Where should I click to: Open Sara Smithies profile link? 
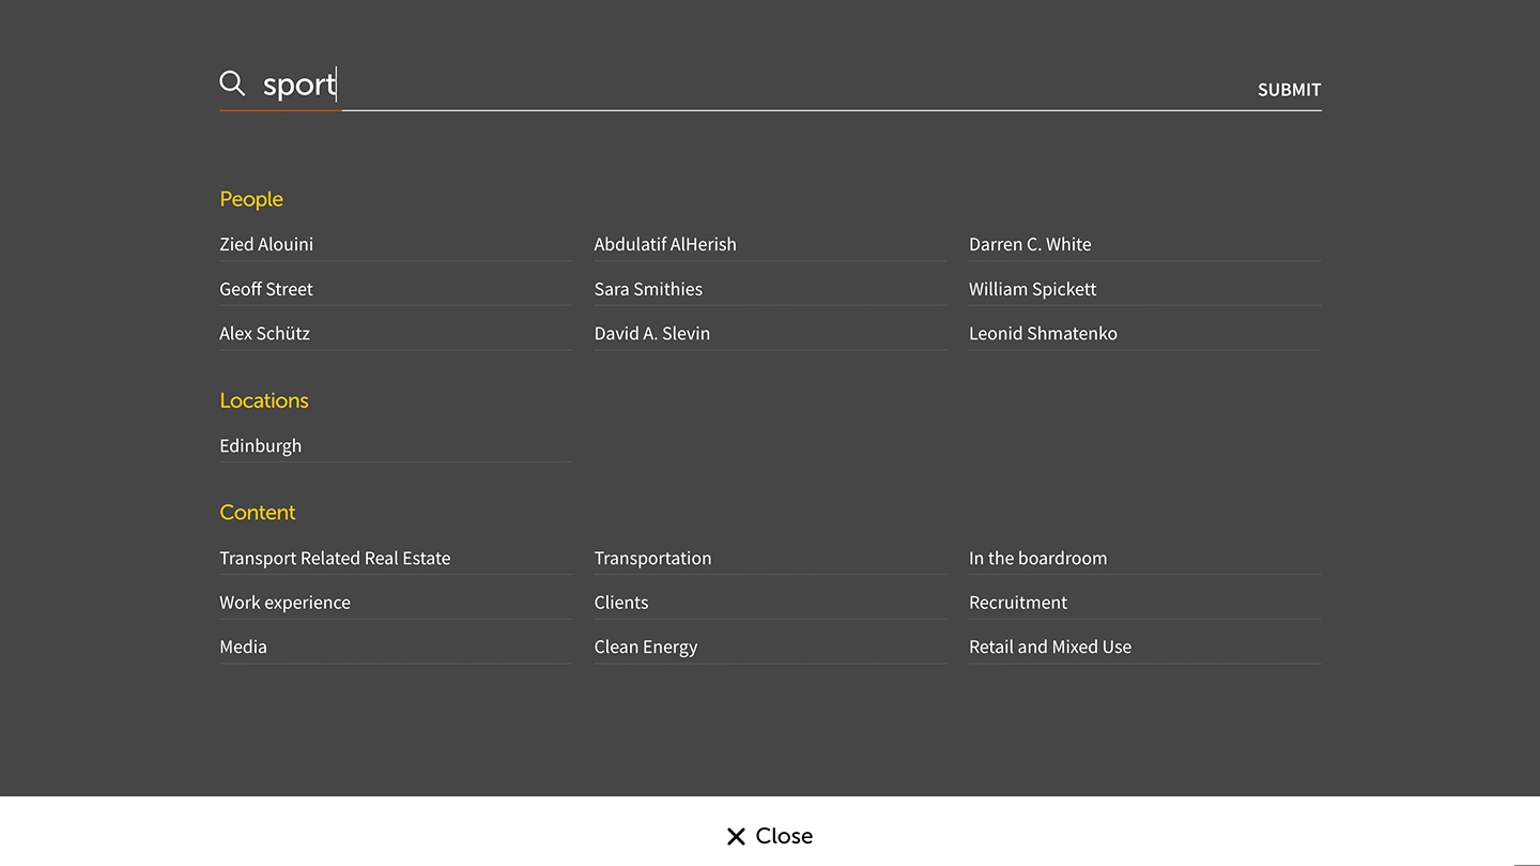[x=648, y=289]
